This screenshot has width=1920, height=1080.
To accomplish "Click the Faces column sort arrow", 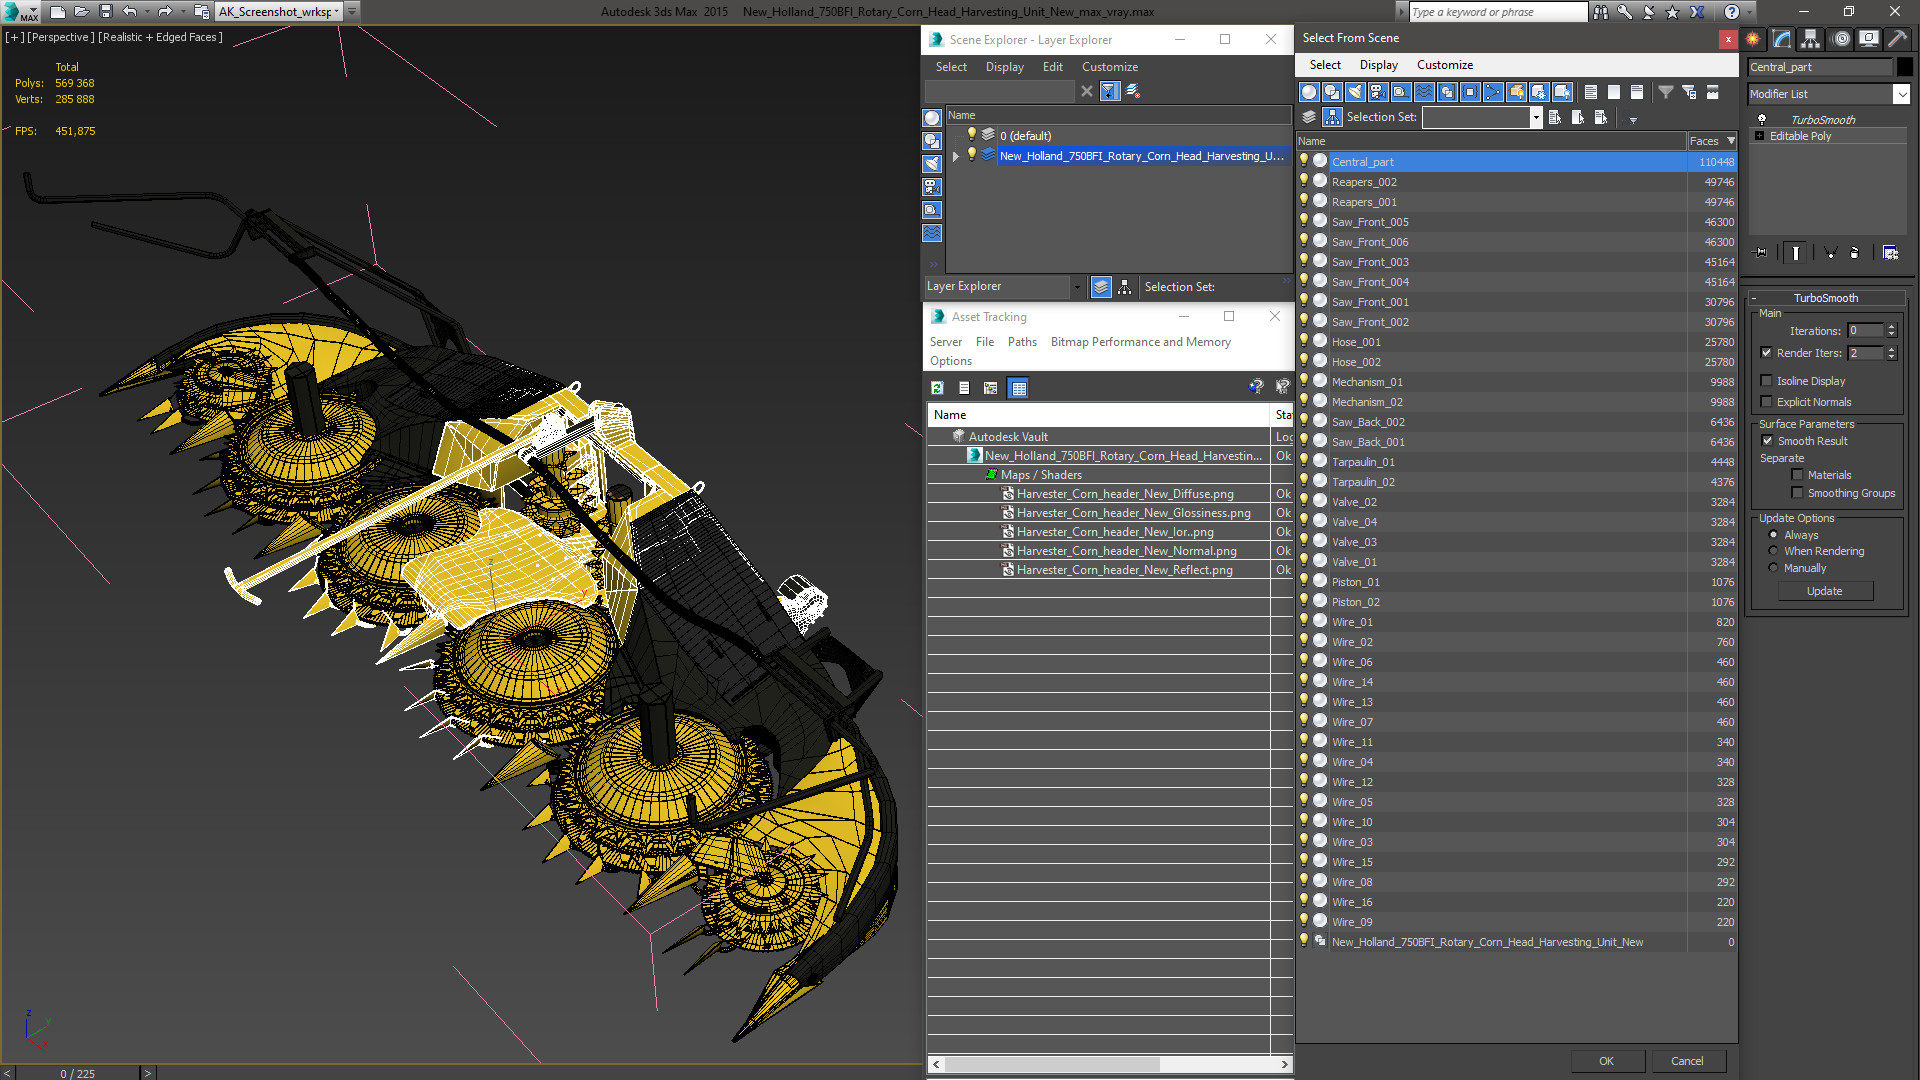I will [1731, 141].
